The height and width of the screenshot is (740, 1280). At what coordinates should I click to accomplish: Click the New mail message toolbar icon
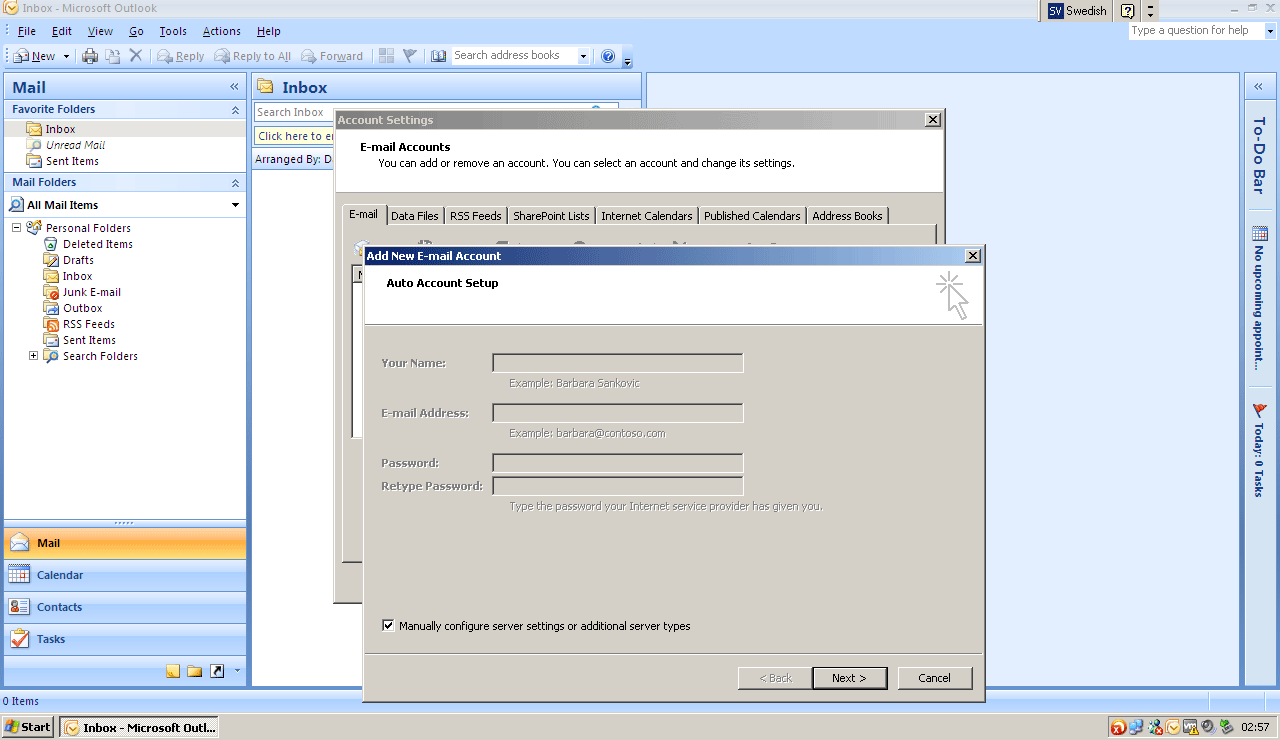point(20,56)
